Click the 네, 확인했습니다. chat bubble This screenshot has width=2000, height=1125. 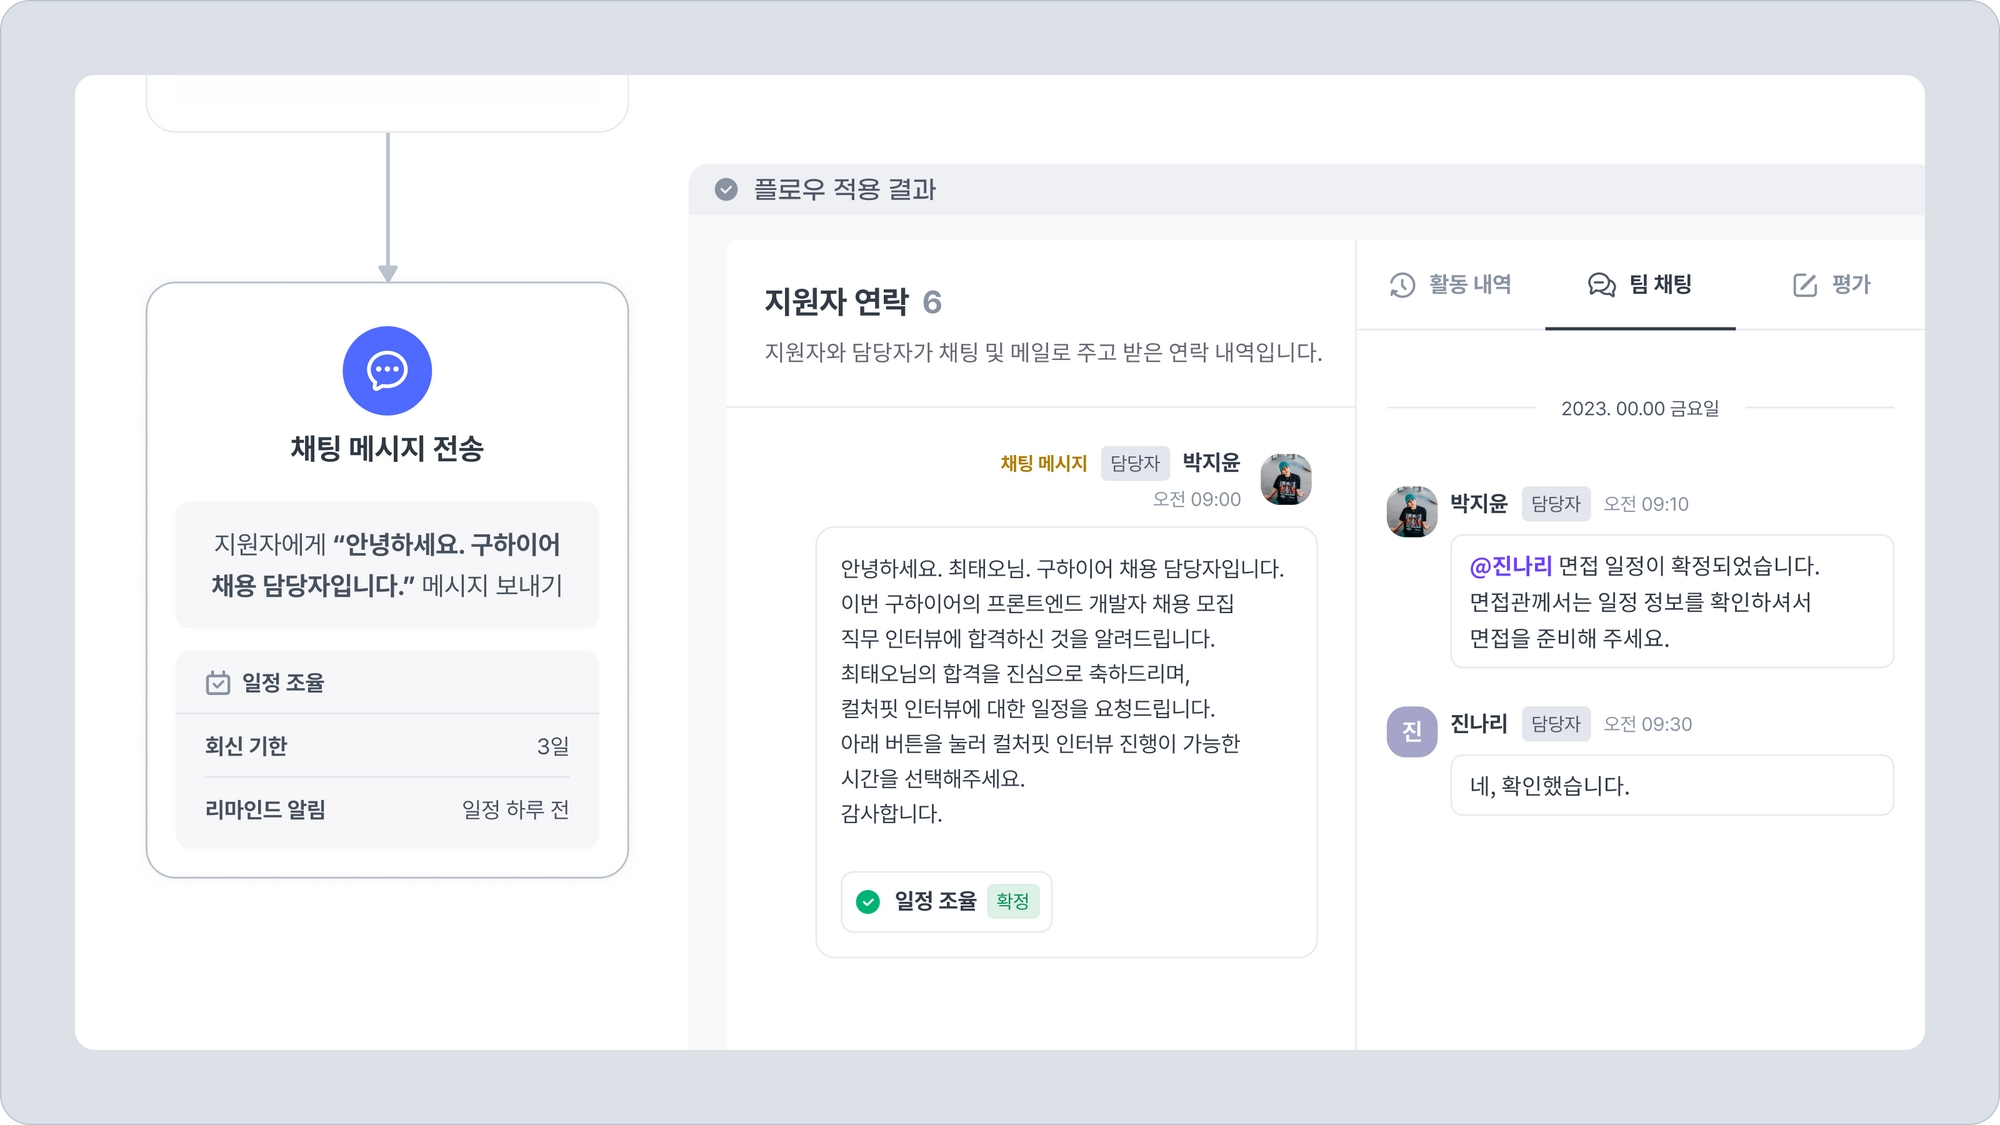click(1671, 786)
